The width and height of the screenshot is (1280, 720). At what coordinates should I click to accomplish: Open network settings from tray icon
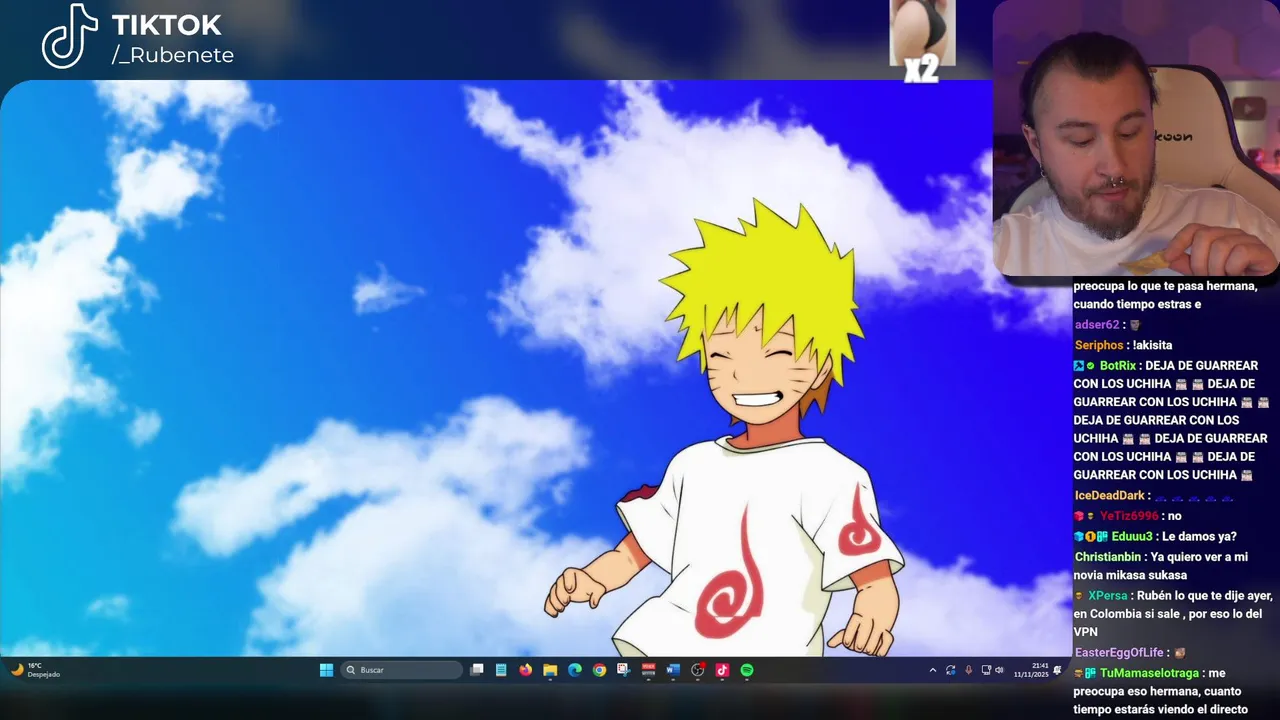point(986,670)
